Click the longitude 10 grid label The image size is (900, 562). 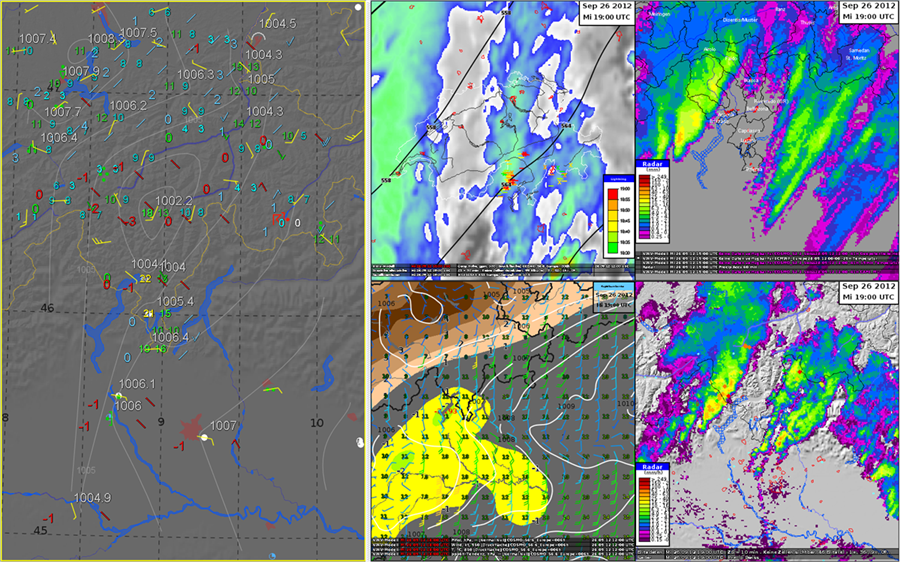point(317,423)
